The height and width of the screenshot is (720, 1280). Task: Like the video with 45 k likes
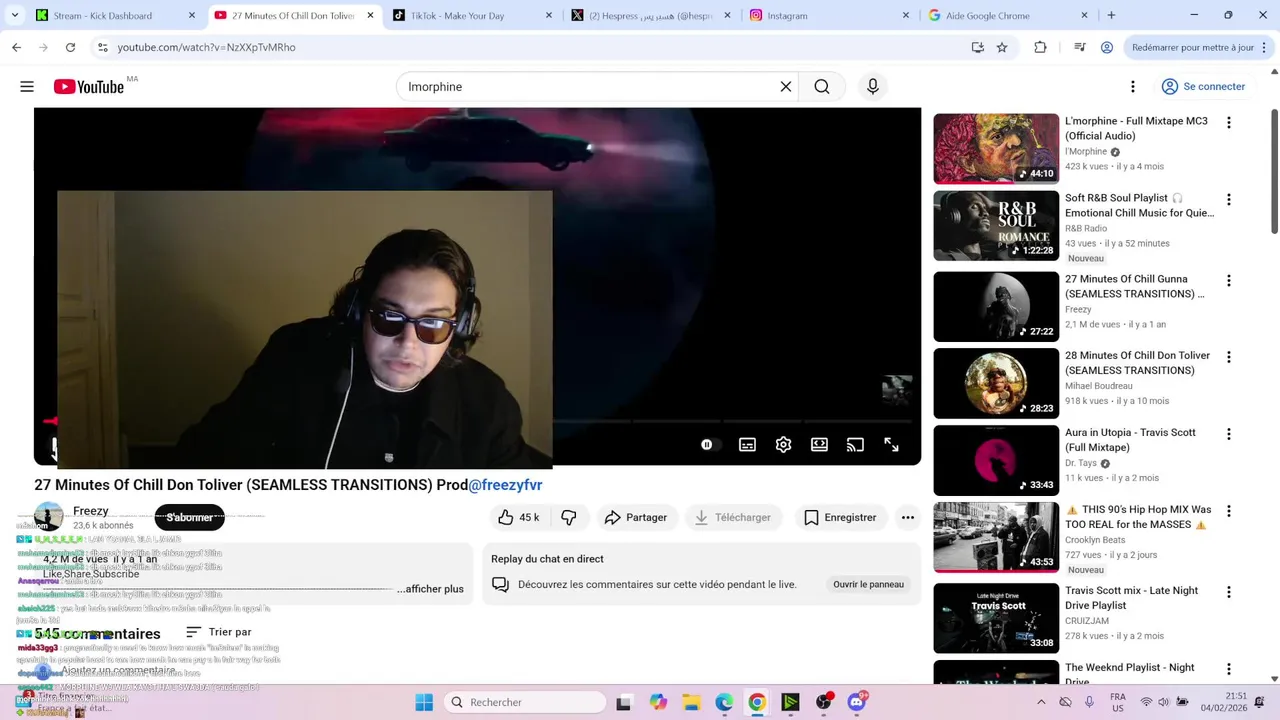tap(518, 517)
